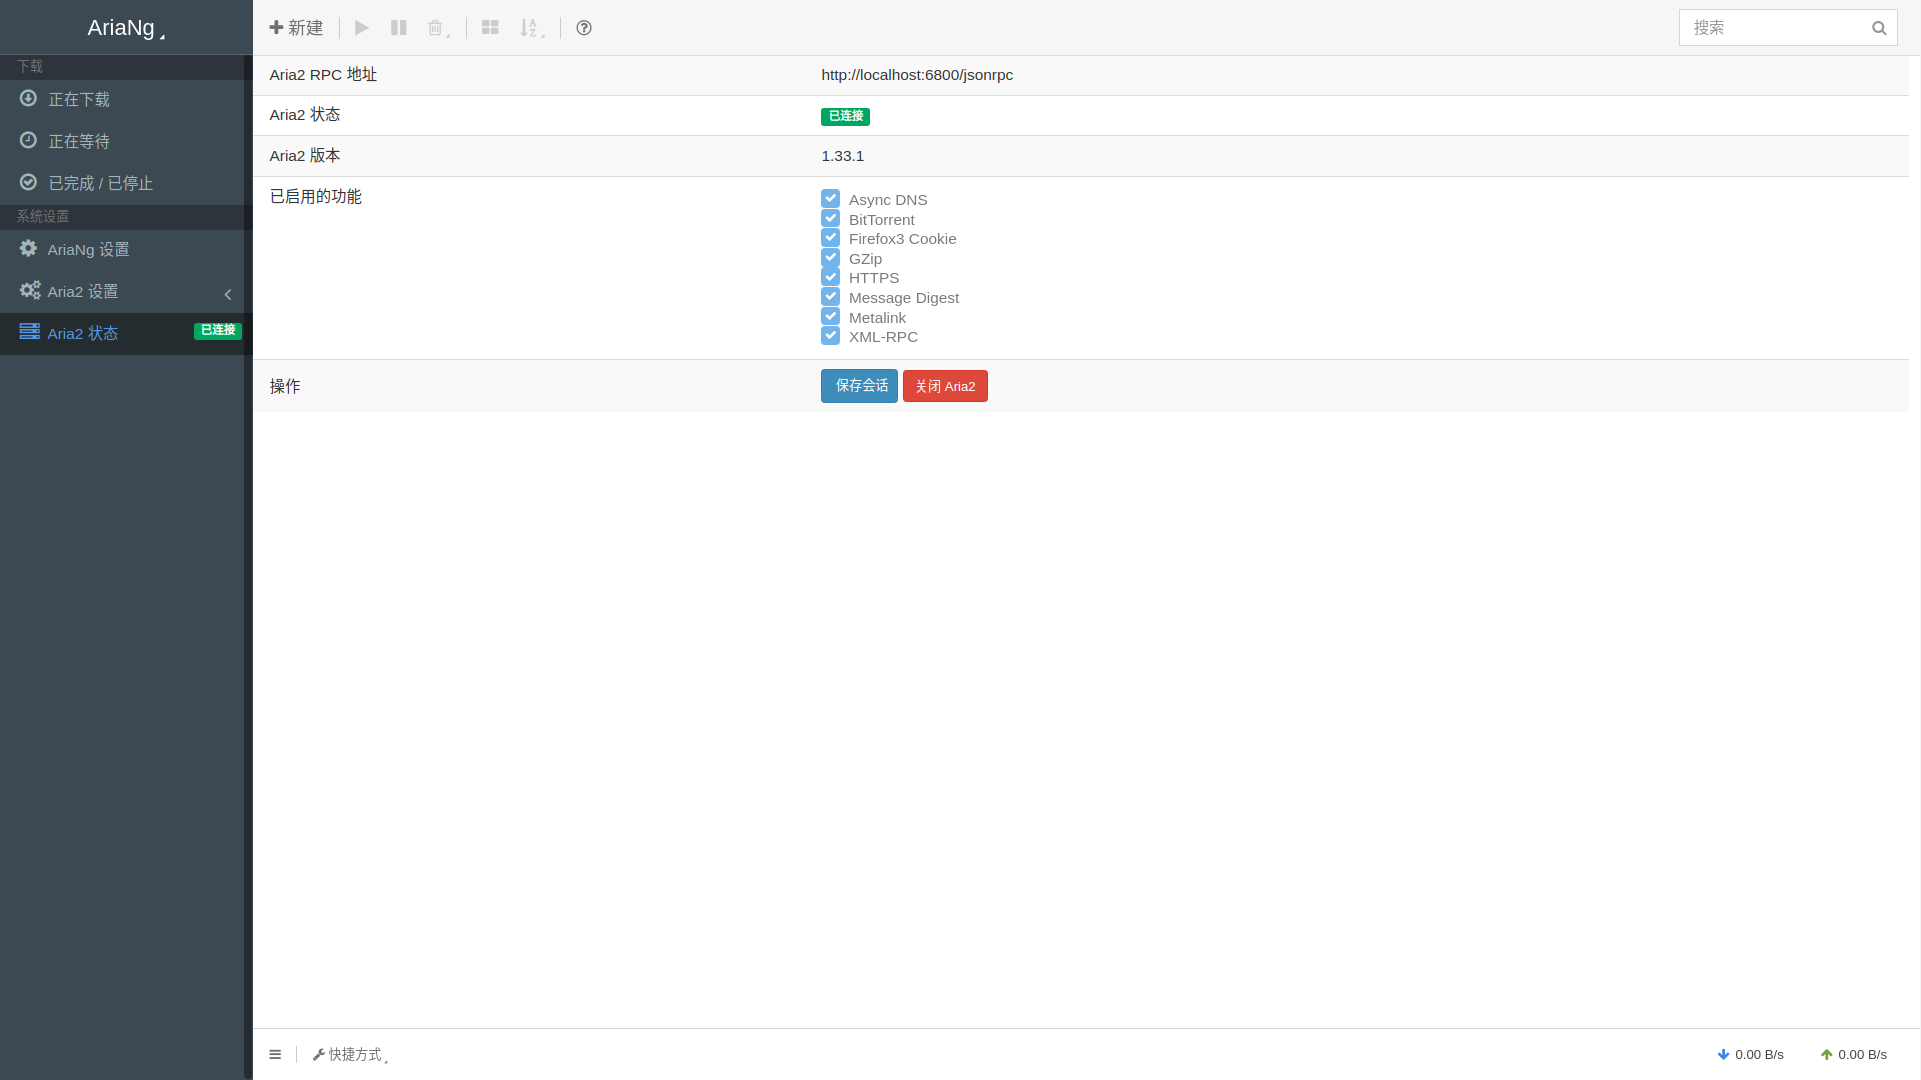Open AriaNg 设置 in sidebar

[x=88, y=249]
